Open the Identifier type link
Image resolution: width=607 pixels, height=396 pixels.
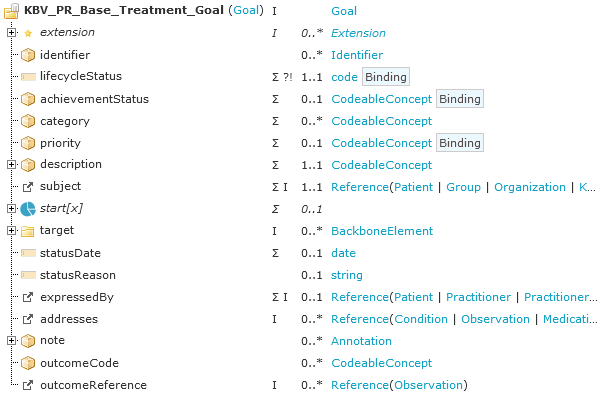coord(357,55)
